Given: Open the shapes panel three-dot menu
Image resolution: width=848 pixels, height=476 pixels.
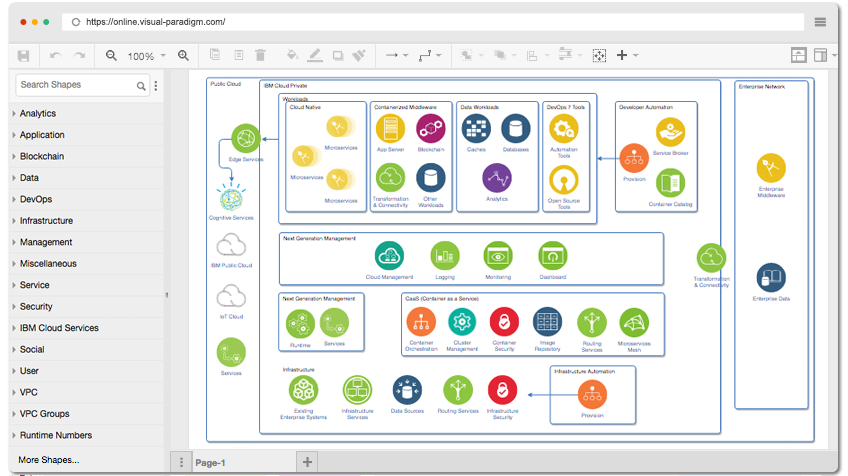Looking at the screenshot, I should [x=156, y=85].
